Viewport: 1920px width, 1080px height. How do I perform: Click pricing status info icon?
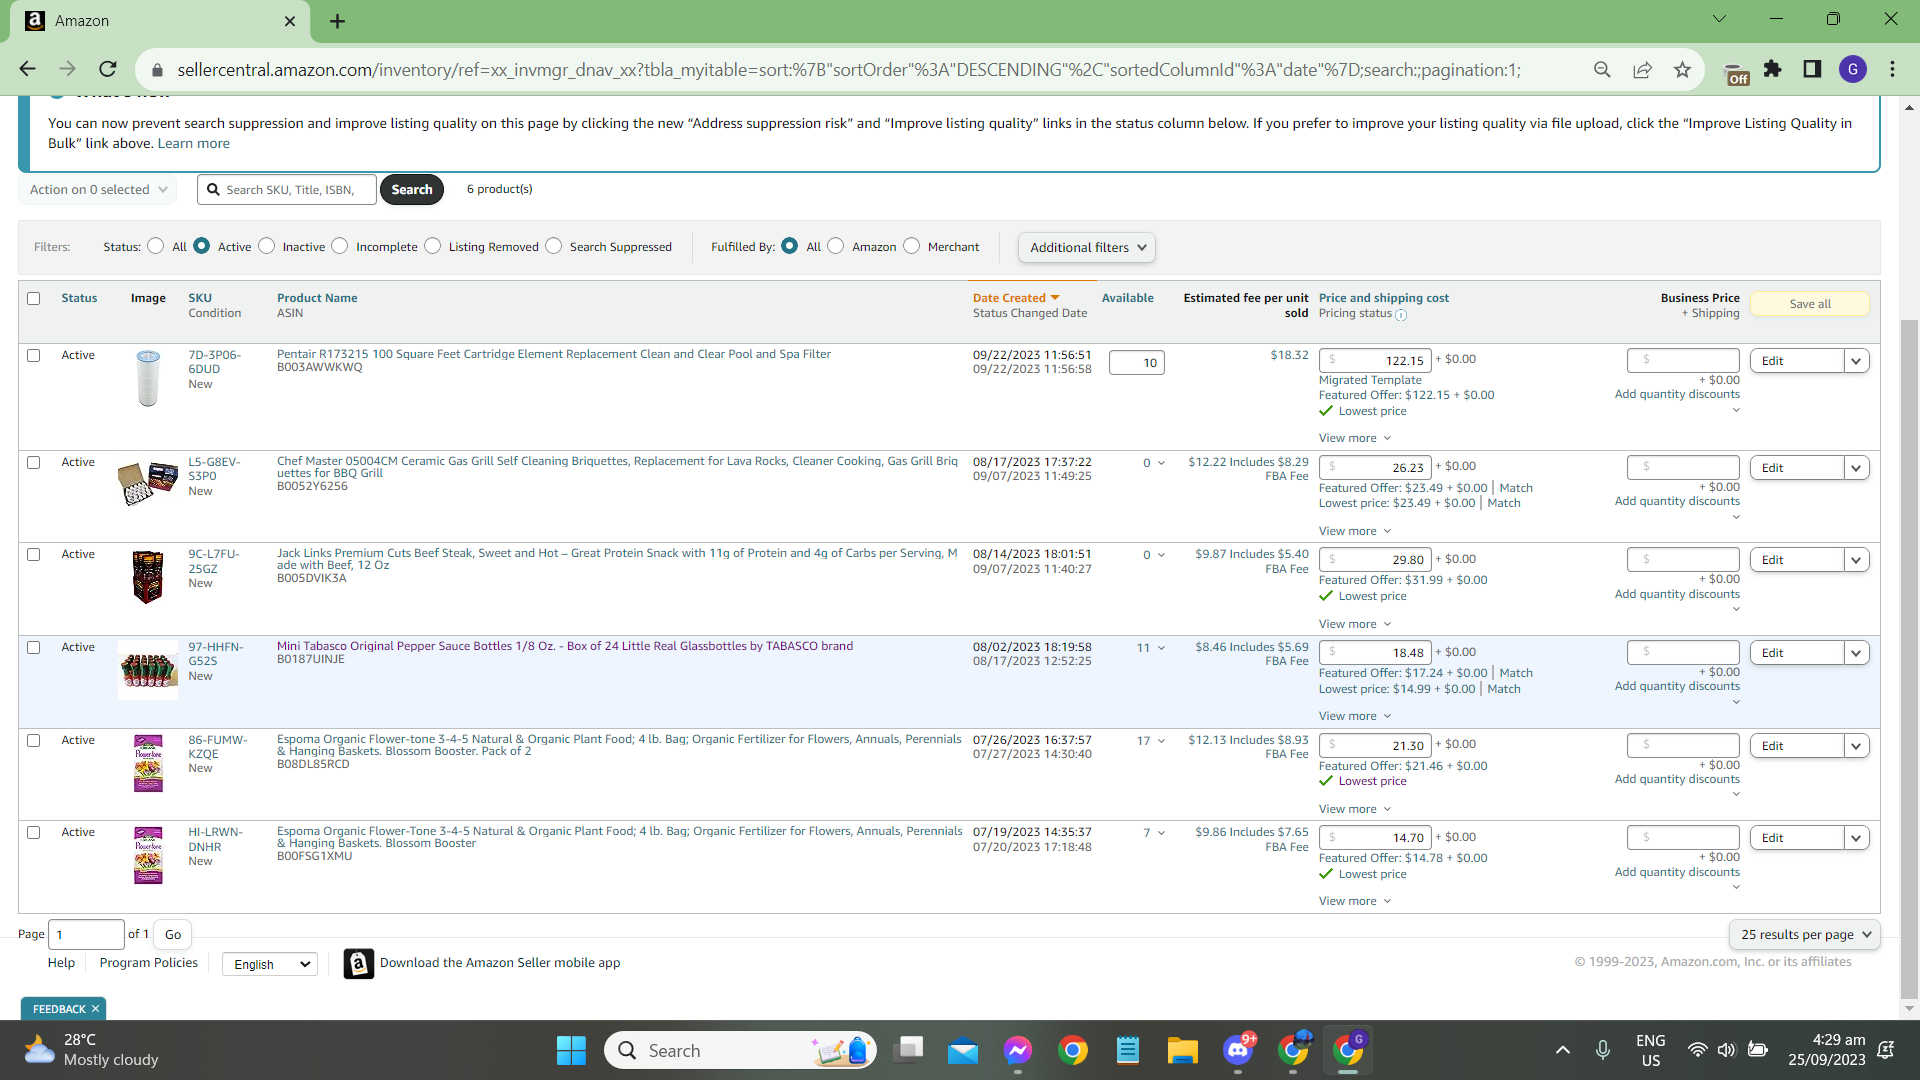point(1401,315)
